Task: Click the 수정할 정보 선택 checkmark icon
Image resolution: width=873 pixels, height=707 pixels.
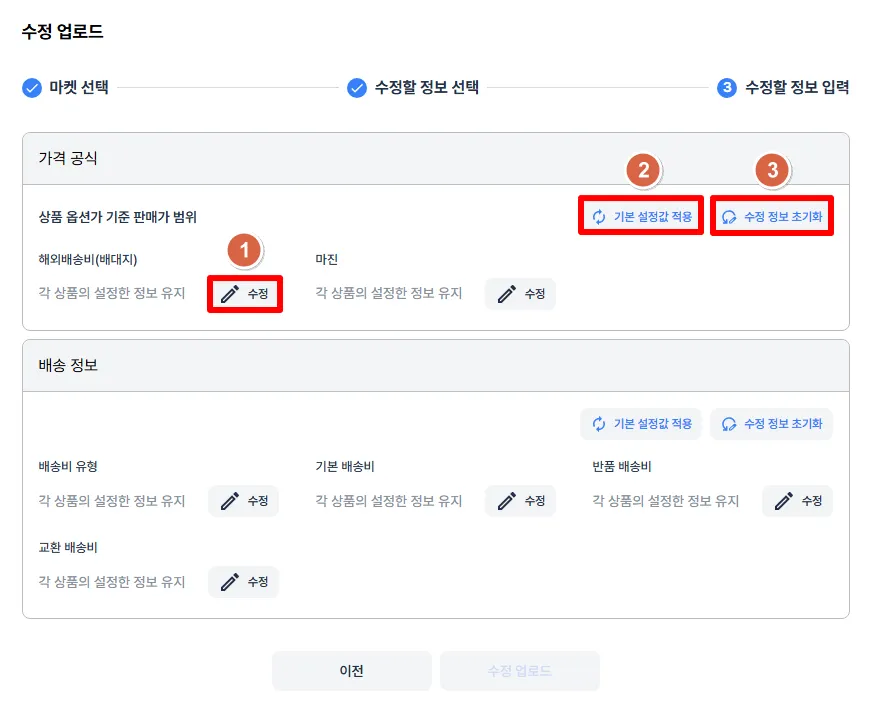Action: pyautogui.click(x=357, y=88)
